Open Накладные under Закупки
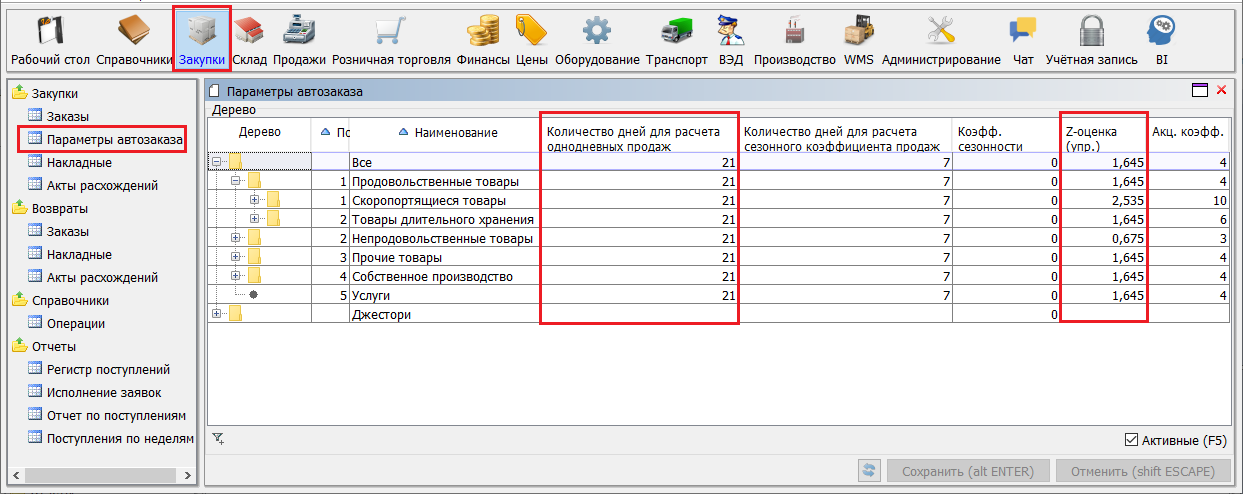Image resolution: width=1243 pixels, height=494 pixels. click(x=79, y=162)
